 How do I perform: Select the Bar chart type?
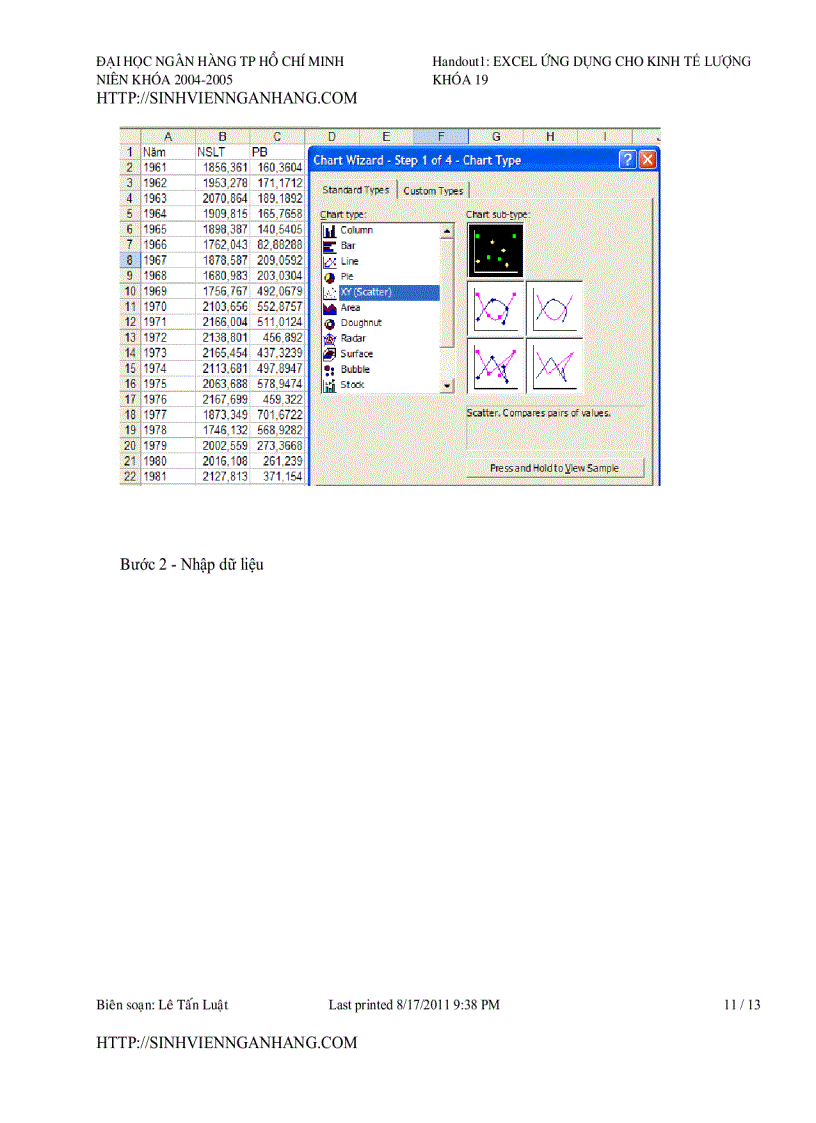click(350, 245)
